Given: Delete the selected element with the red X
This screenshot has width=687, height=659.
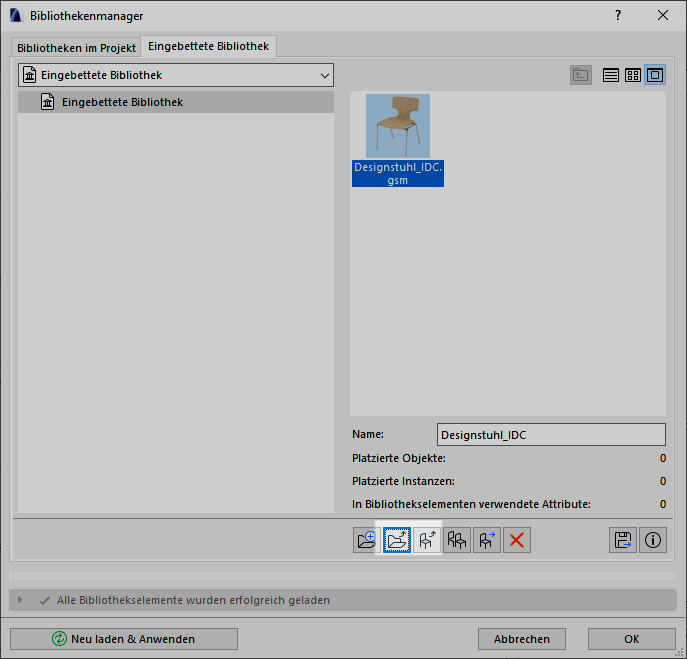Looking at the screenshot, I should point(517,540).
